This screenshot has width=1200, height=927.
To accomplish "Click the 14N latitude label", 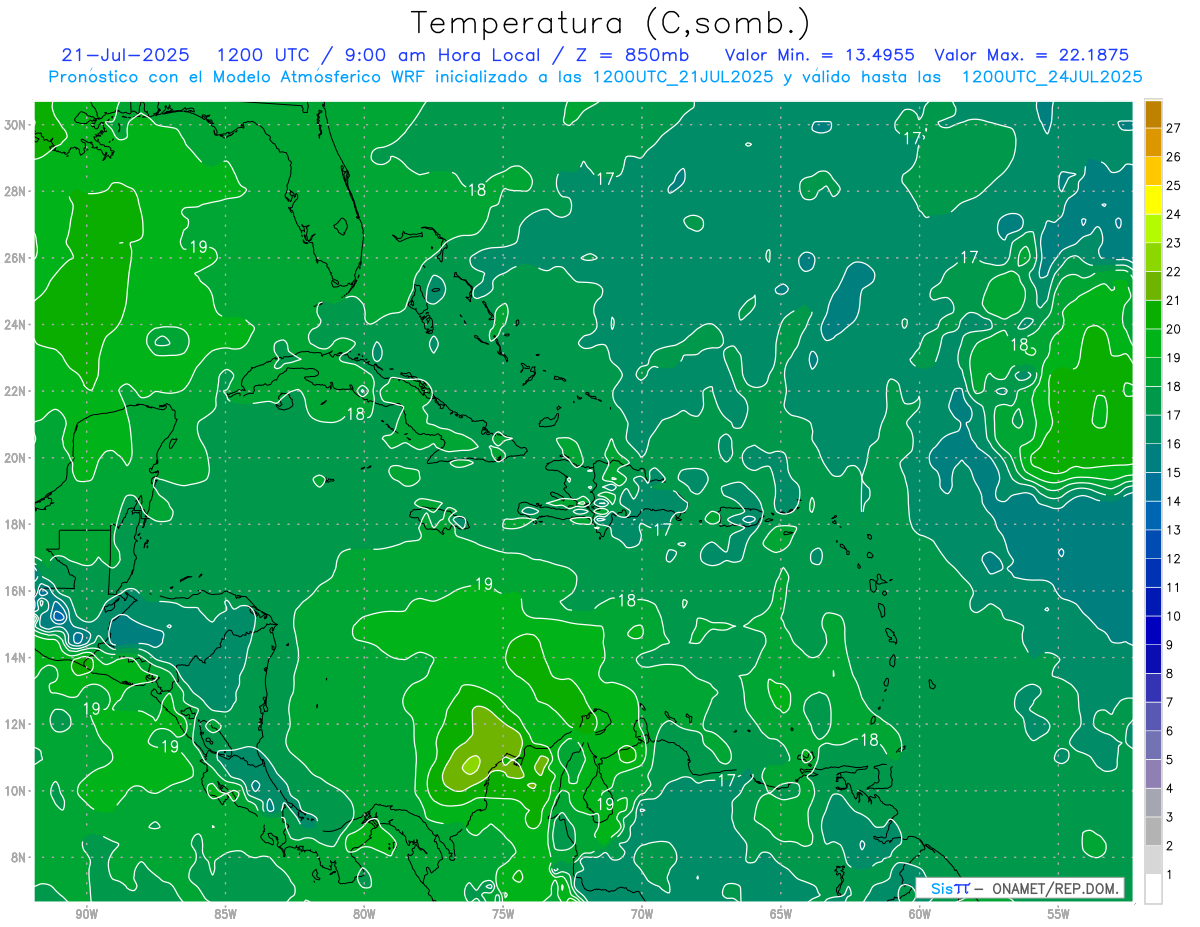I will coord(15,658).
